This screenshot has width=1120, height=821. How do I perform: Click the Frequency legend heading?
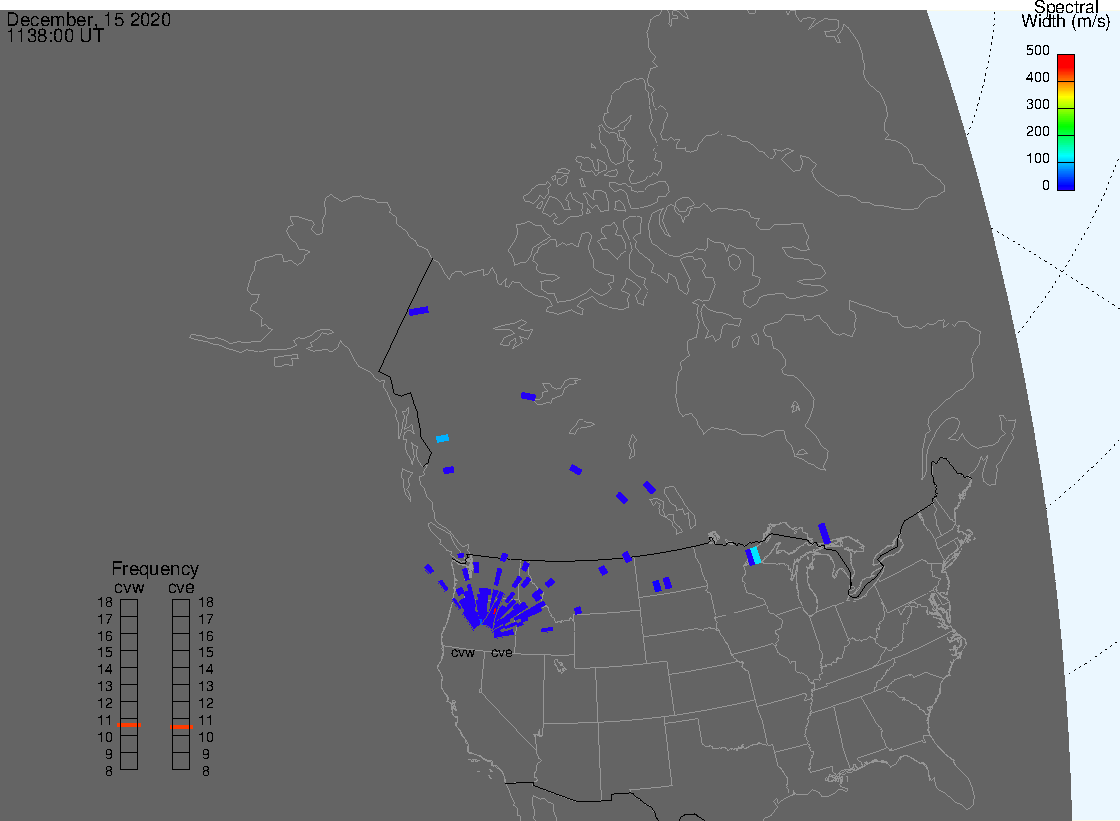pyautogui.click(x=155, y=569)
